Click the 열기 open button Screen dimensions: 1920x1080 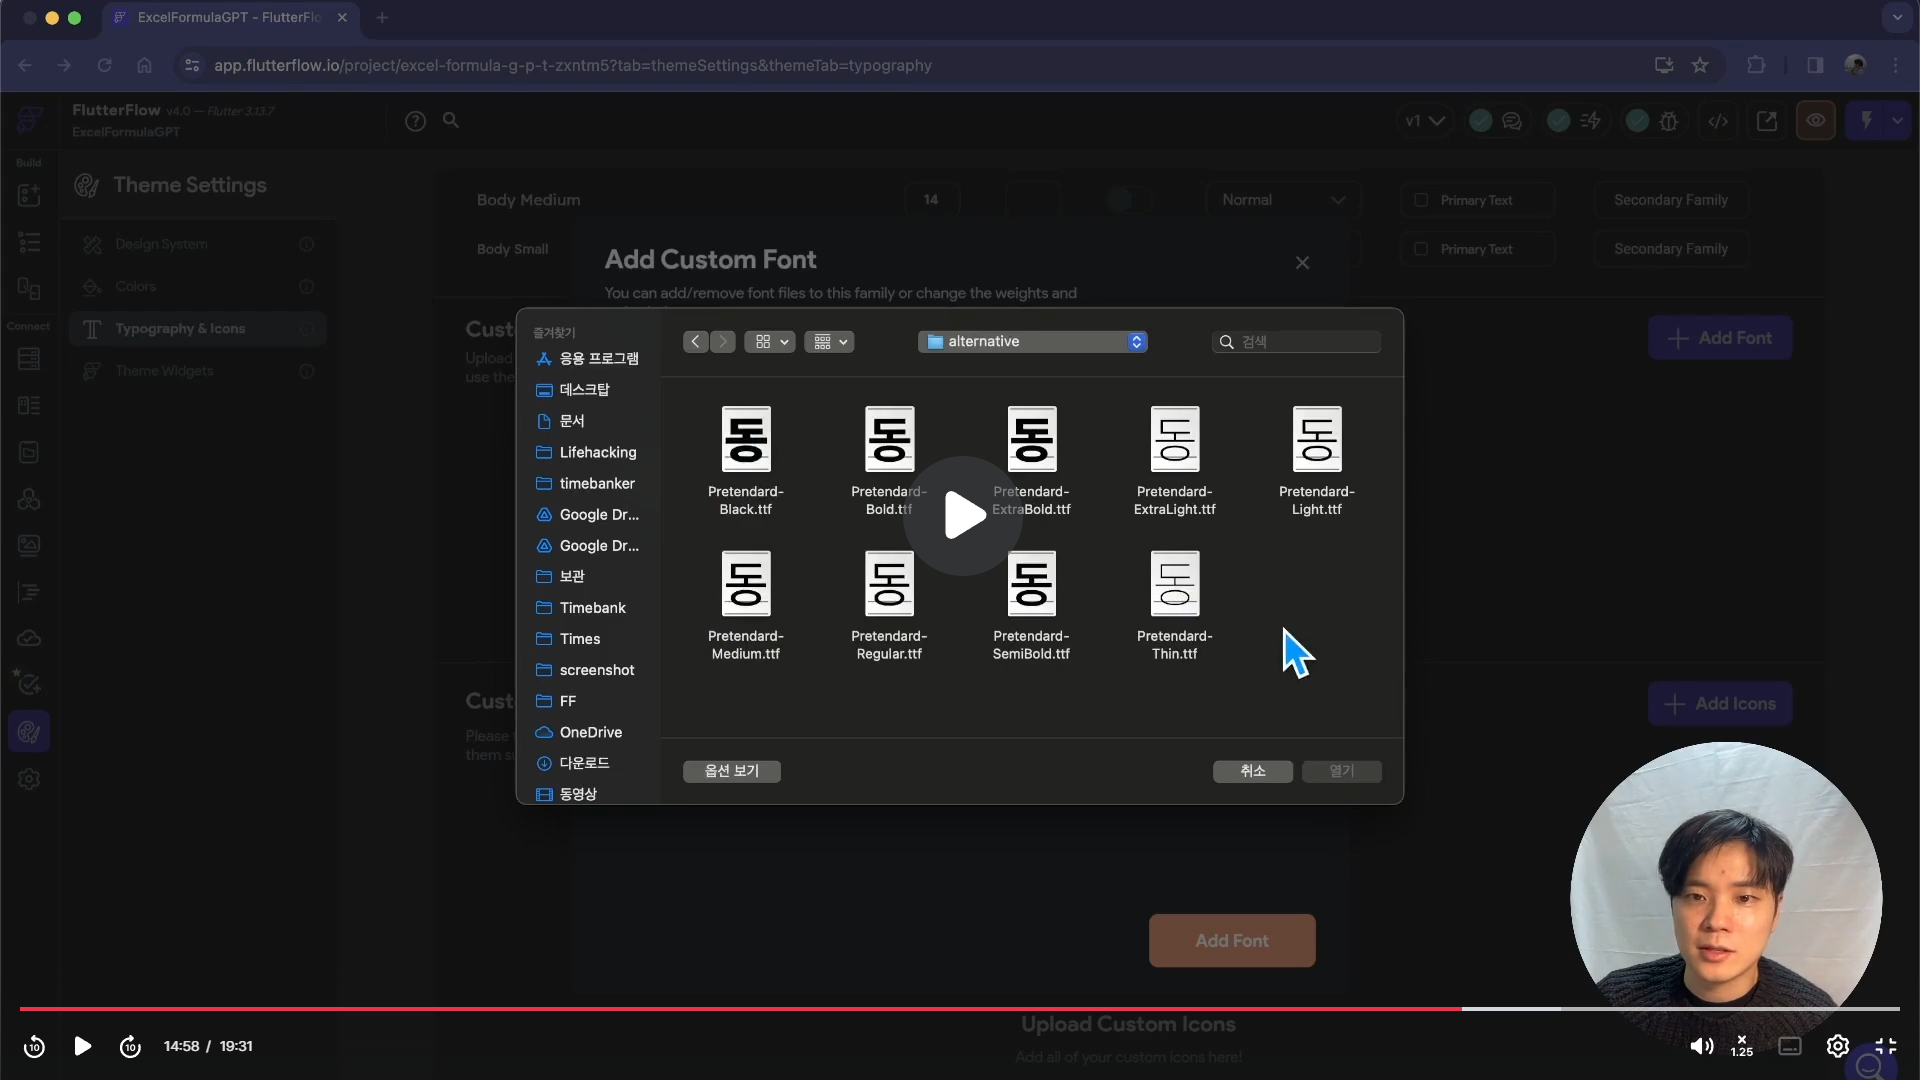(x=1342, y=771)
